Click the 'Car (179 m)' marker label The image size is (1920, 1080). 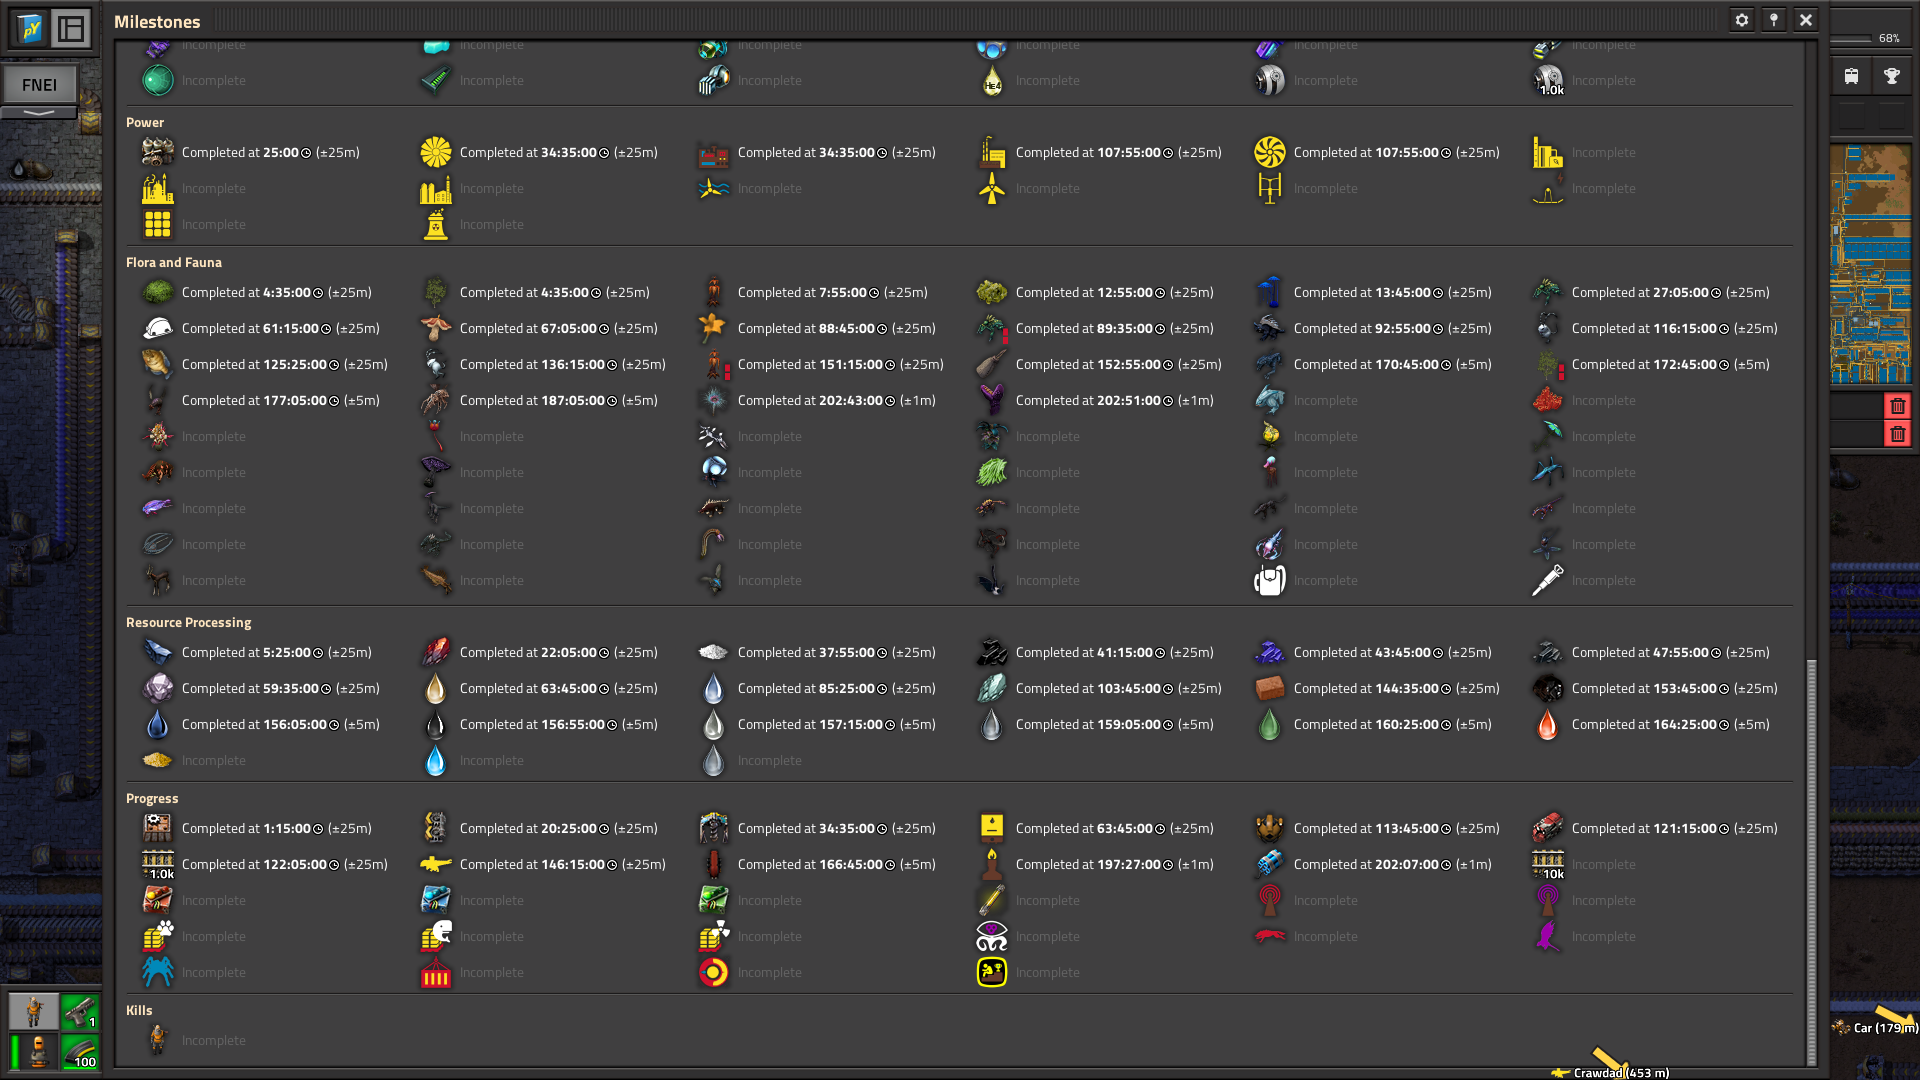coord(1885,1027)
